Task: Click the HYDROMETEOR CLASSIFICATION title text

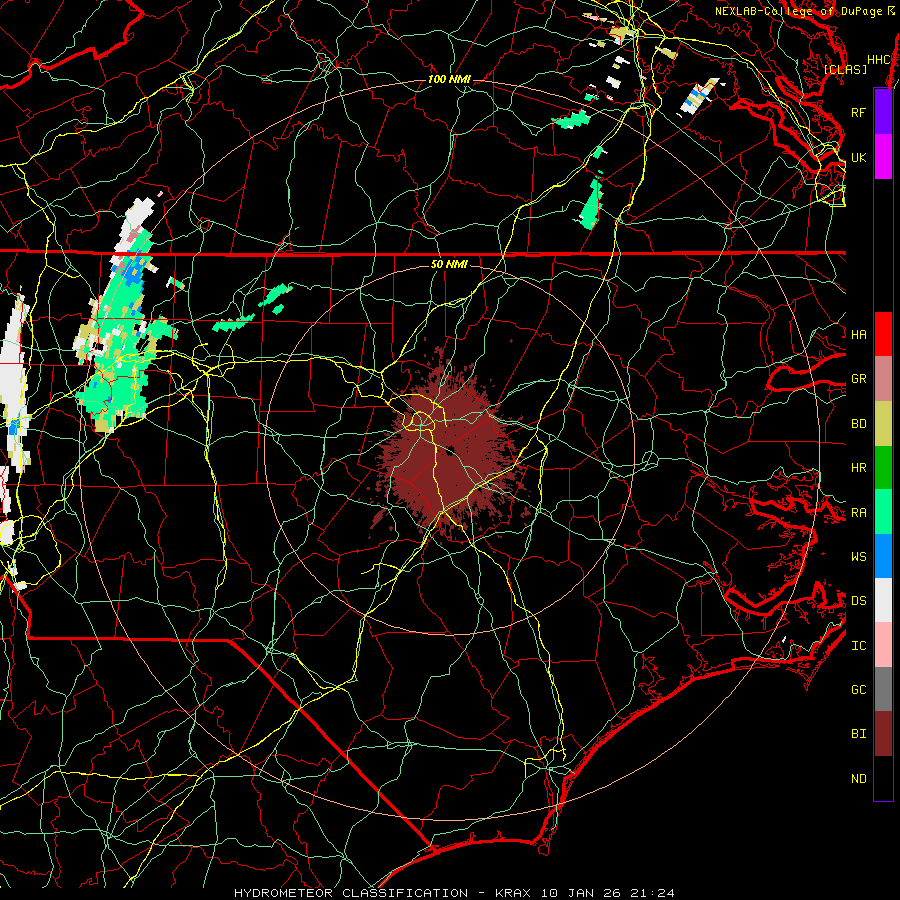Action: pyautogui.click(x=351, y=893)
